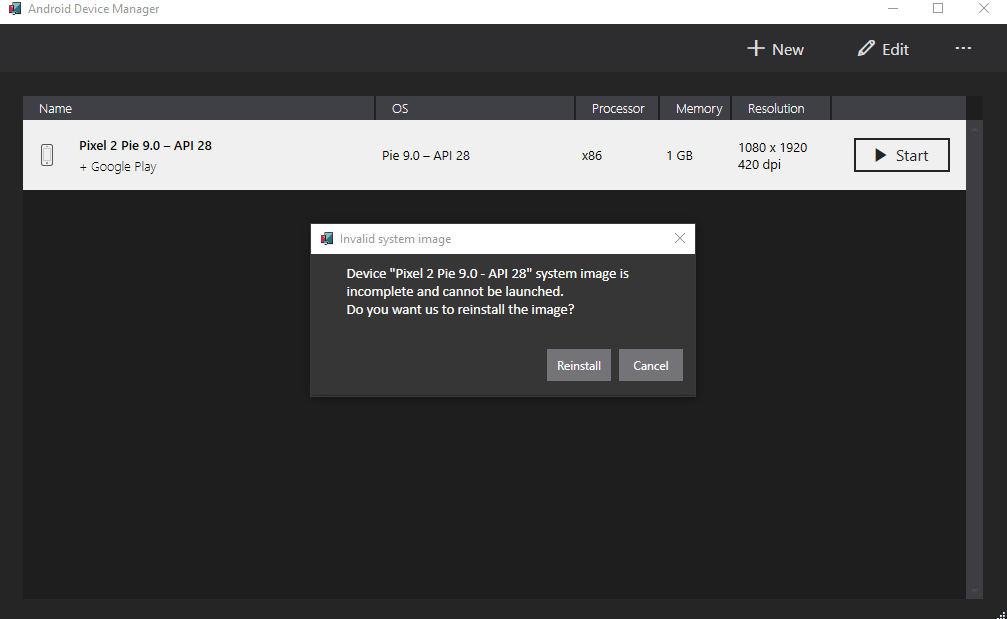Create a new virtual device with New
This screenshot has height=619, width=1007.
(x=775, y=48)
